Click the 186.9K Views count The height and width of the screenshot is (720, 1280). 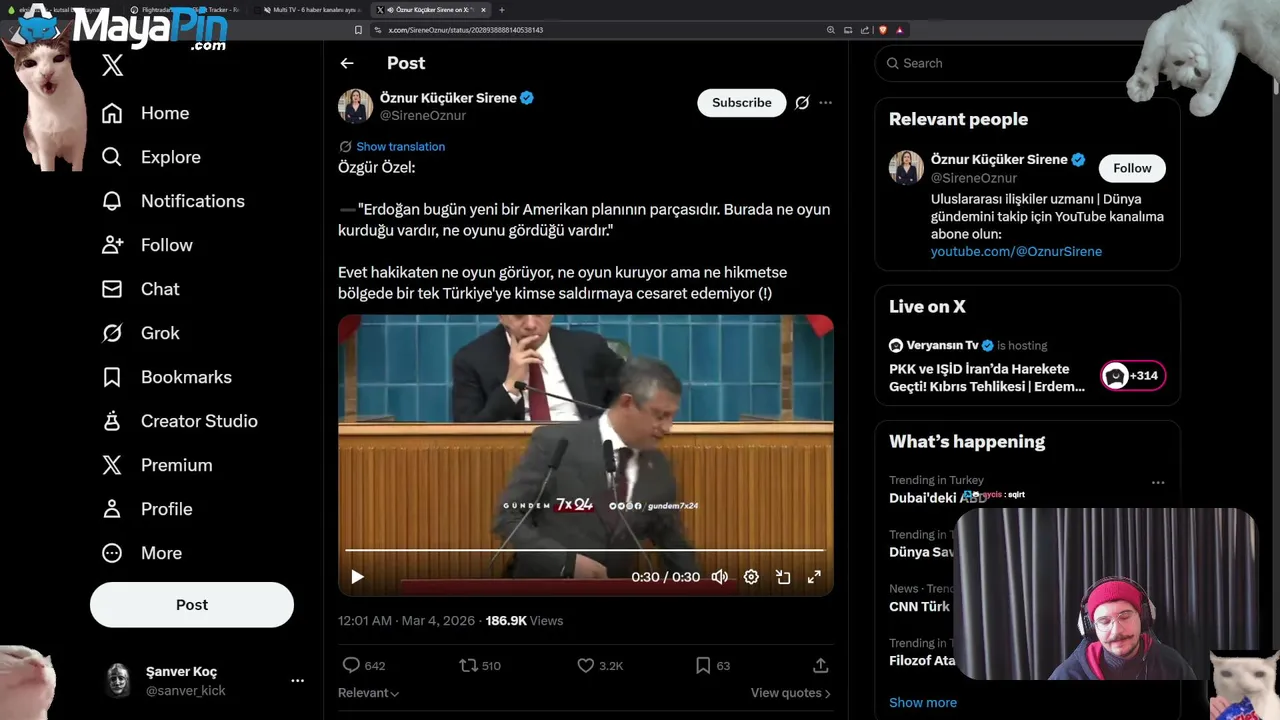tap(524, 621)
